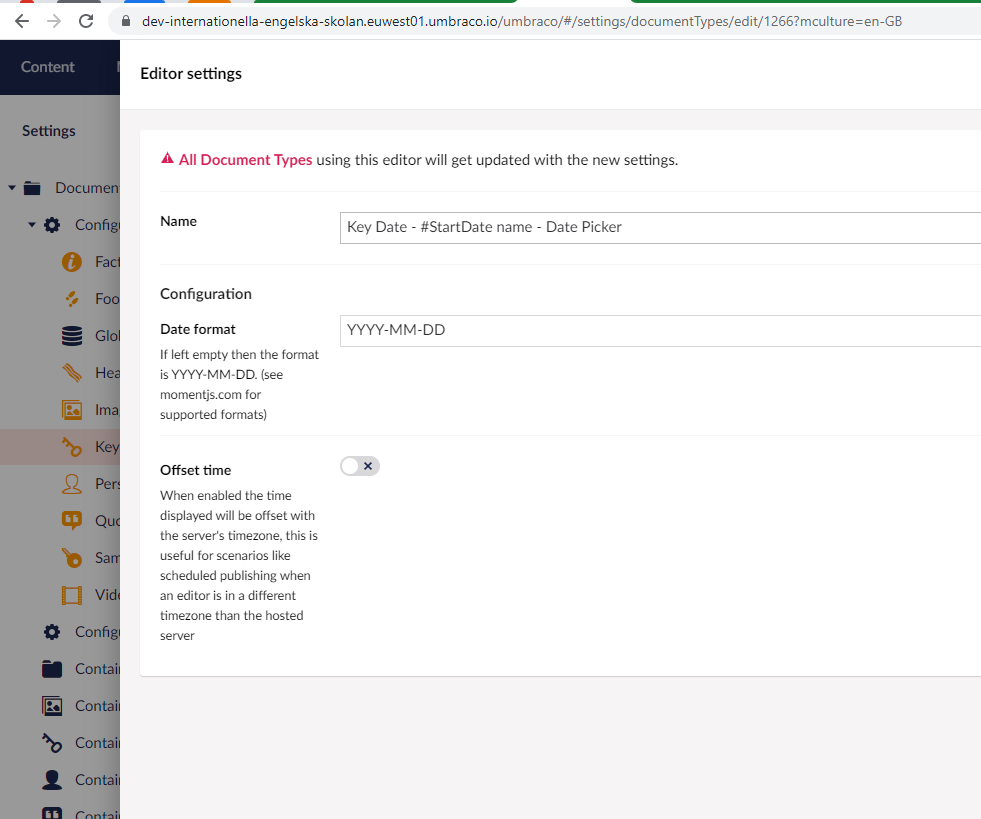Screen dimensions: 981x819
Task: Click the browser back navigation arrow
Action: pos(21,20)
